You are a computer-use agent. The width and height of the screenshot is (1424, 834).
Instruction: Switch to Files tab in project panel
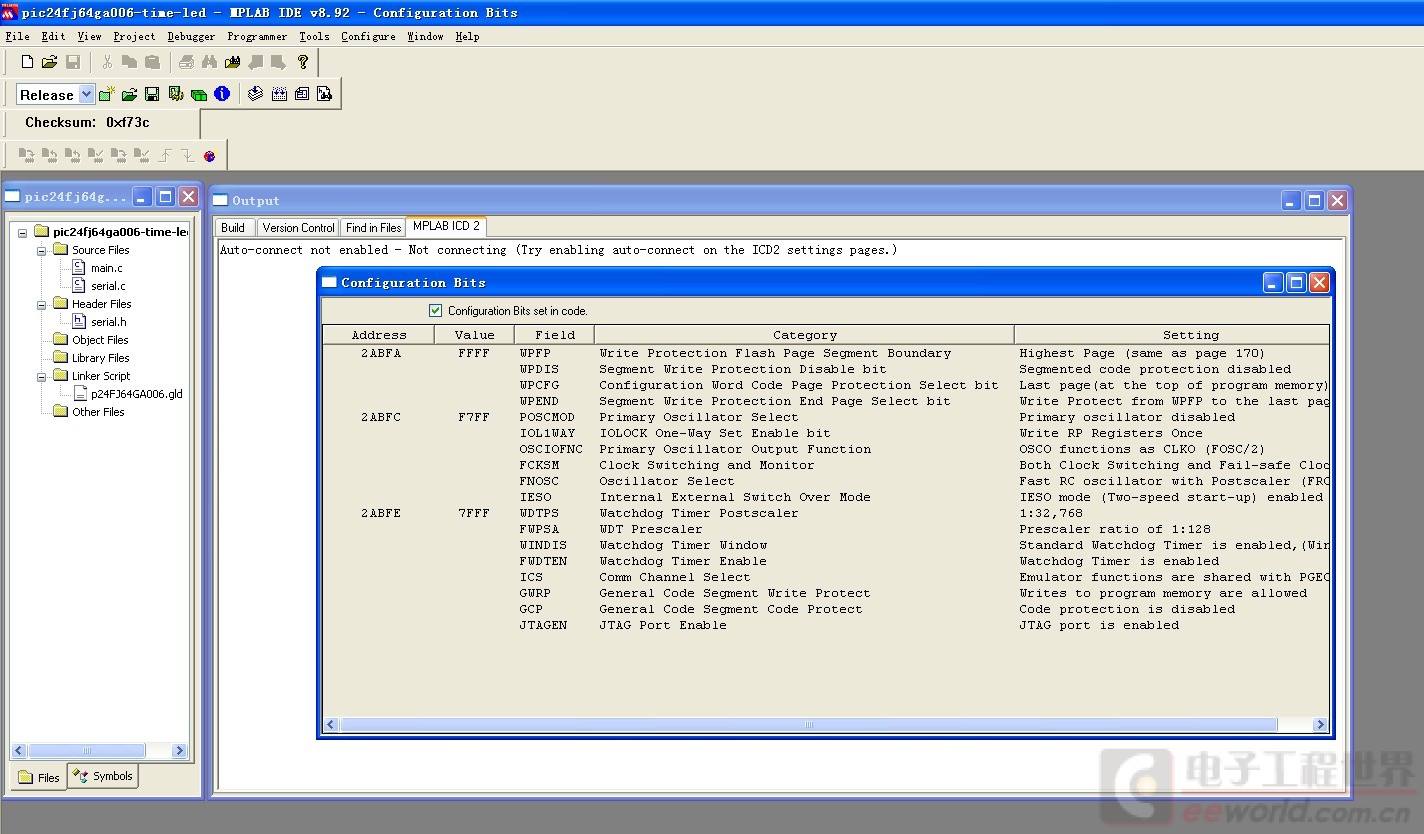point(39,777)
